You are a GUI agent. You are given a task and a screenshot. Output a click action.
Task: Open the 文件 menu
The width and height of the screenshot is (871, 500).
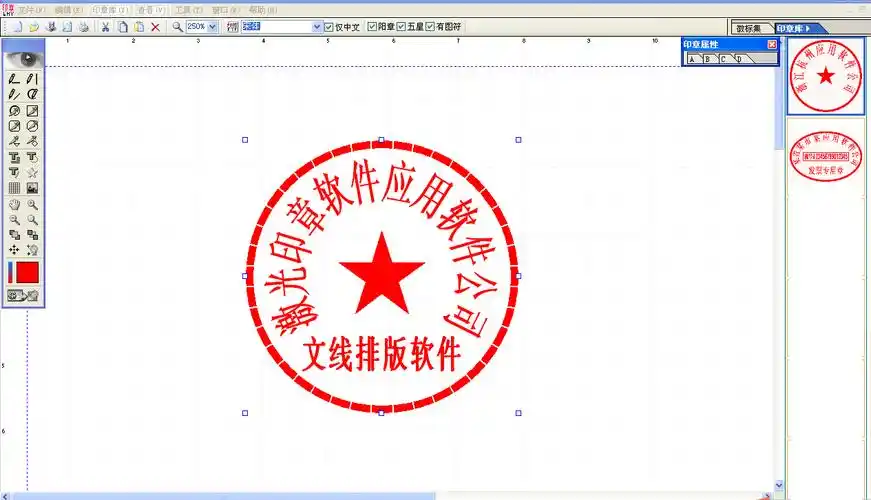[x=32, y=10]
